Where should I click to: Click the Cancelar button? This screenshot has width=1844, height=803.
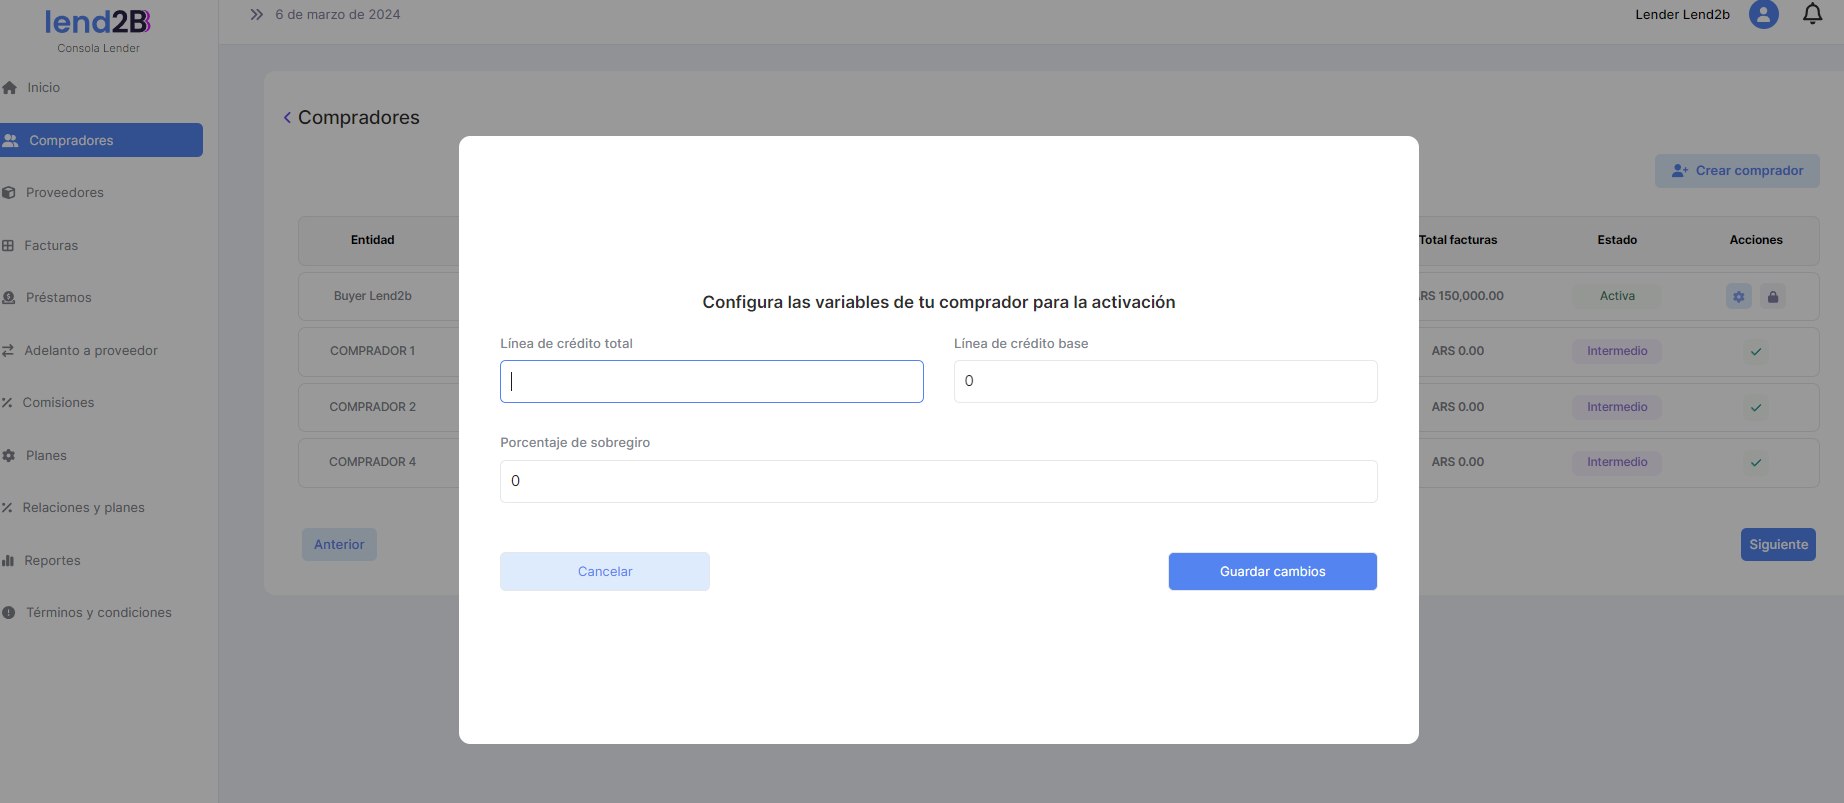(605, 572)
